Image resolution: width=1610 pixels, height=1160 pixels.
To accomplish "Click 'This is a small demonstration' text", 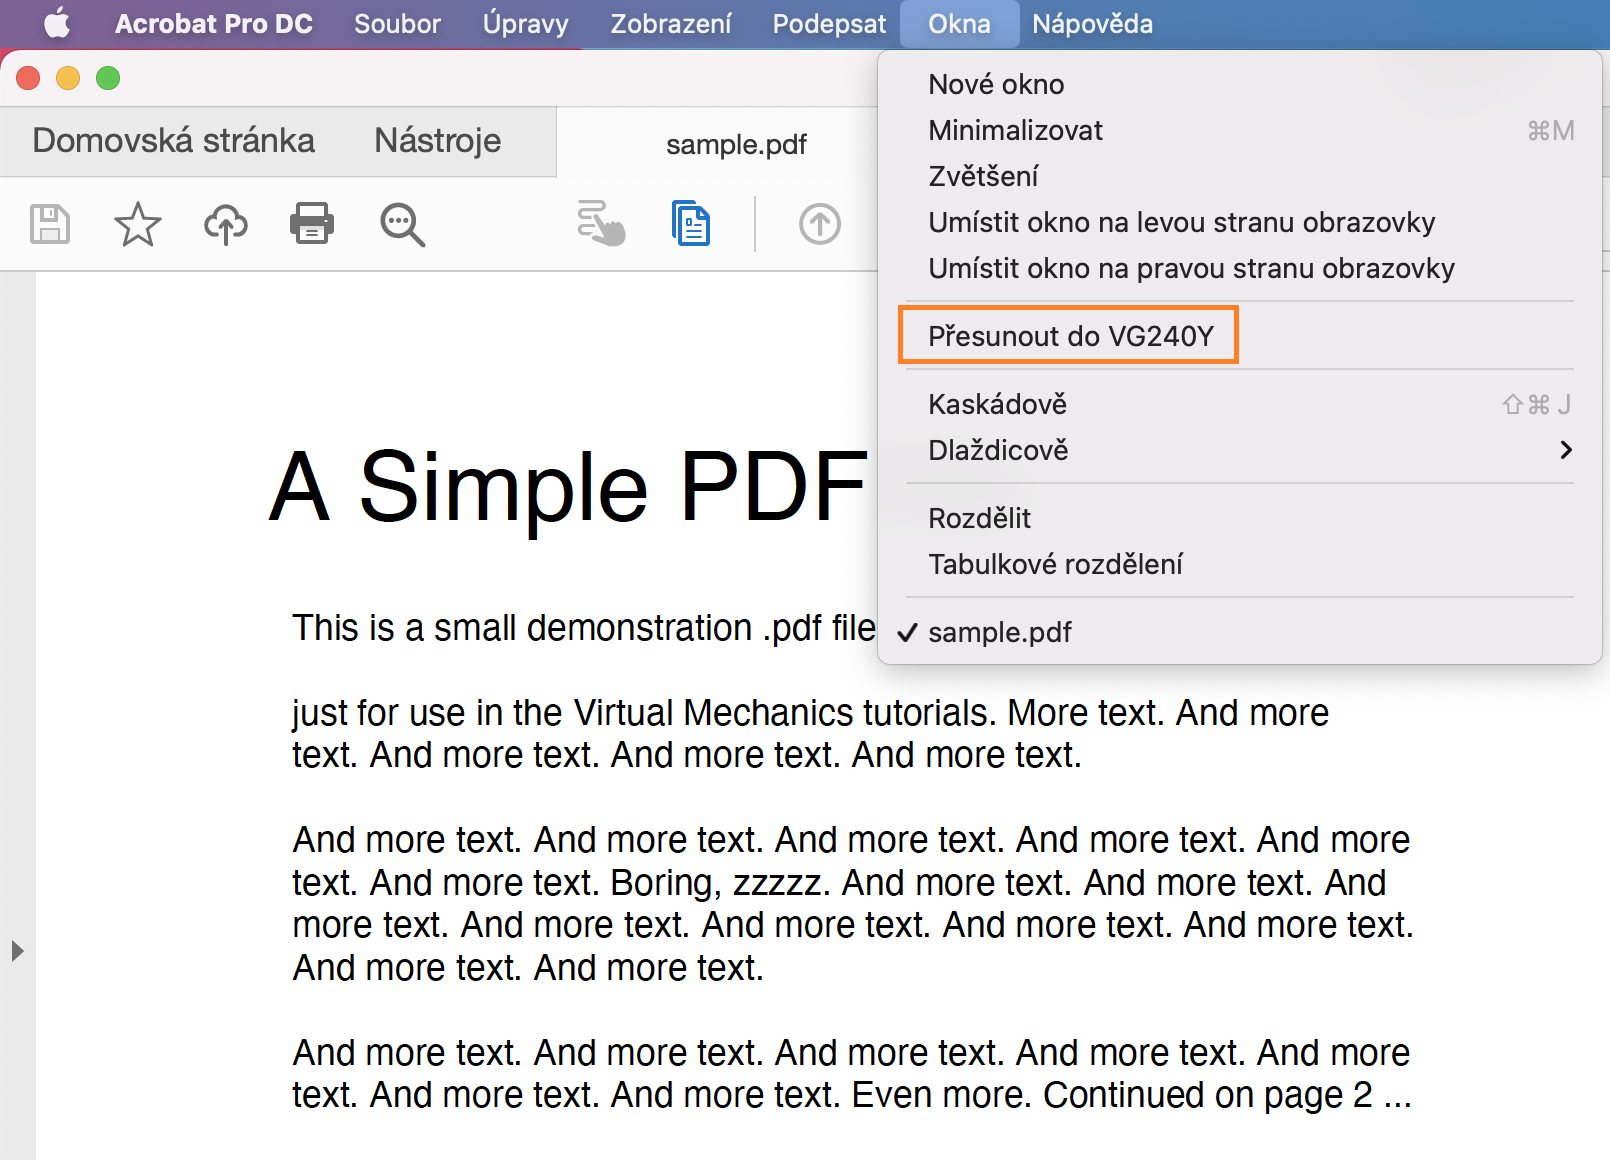I will 522,628.
